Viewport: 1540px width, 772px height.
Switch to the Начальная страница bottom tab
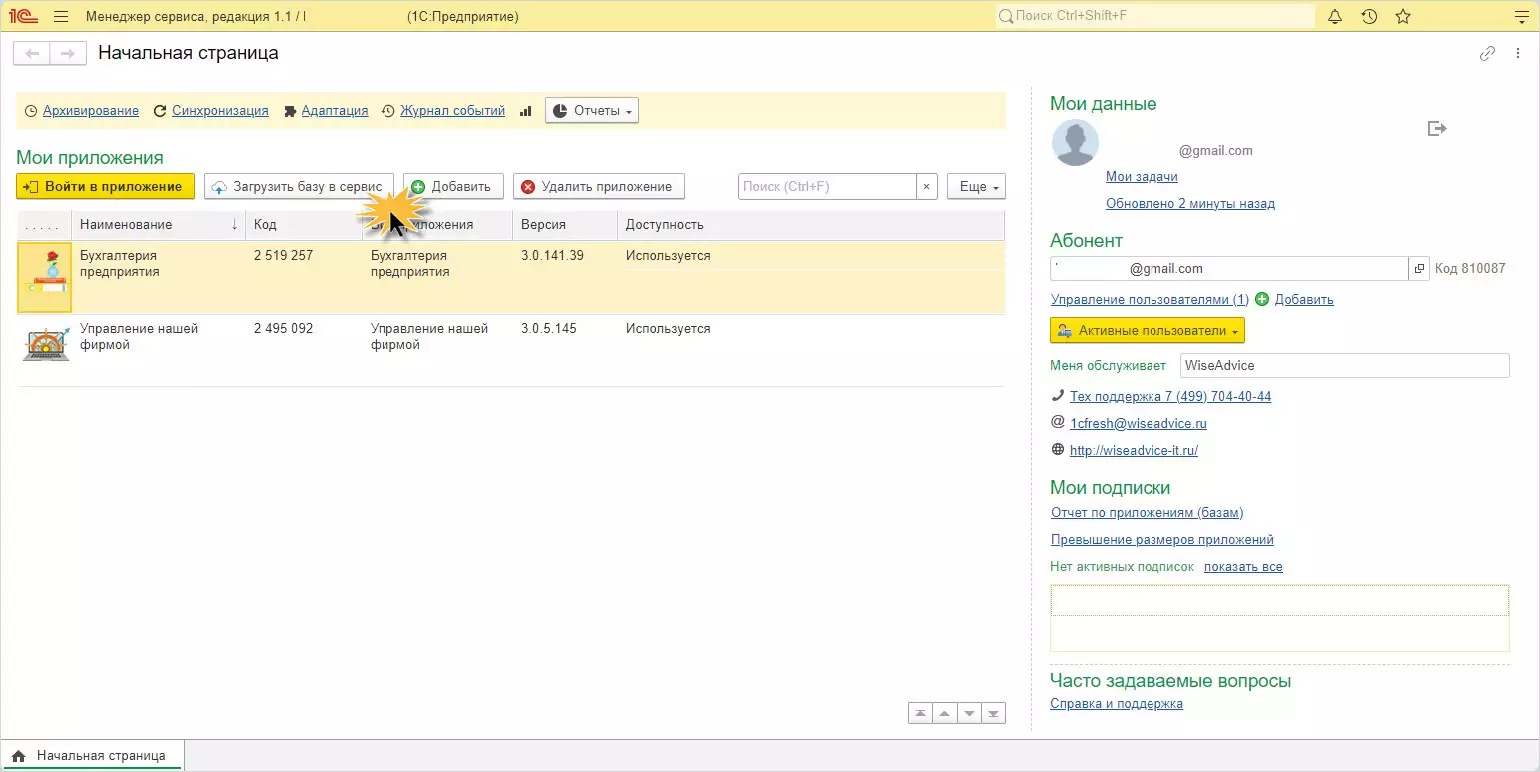[91, 756]
